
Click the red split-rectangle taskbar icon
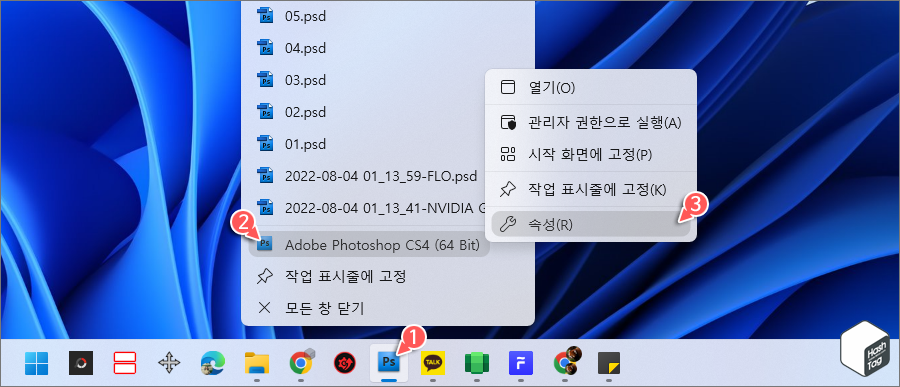point(125,363)
